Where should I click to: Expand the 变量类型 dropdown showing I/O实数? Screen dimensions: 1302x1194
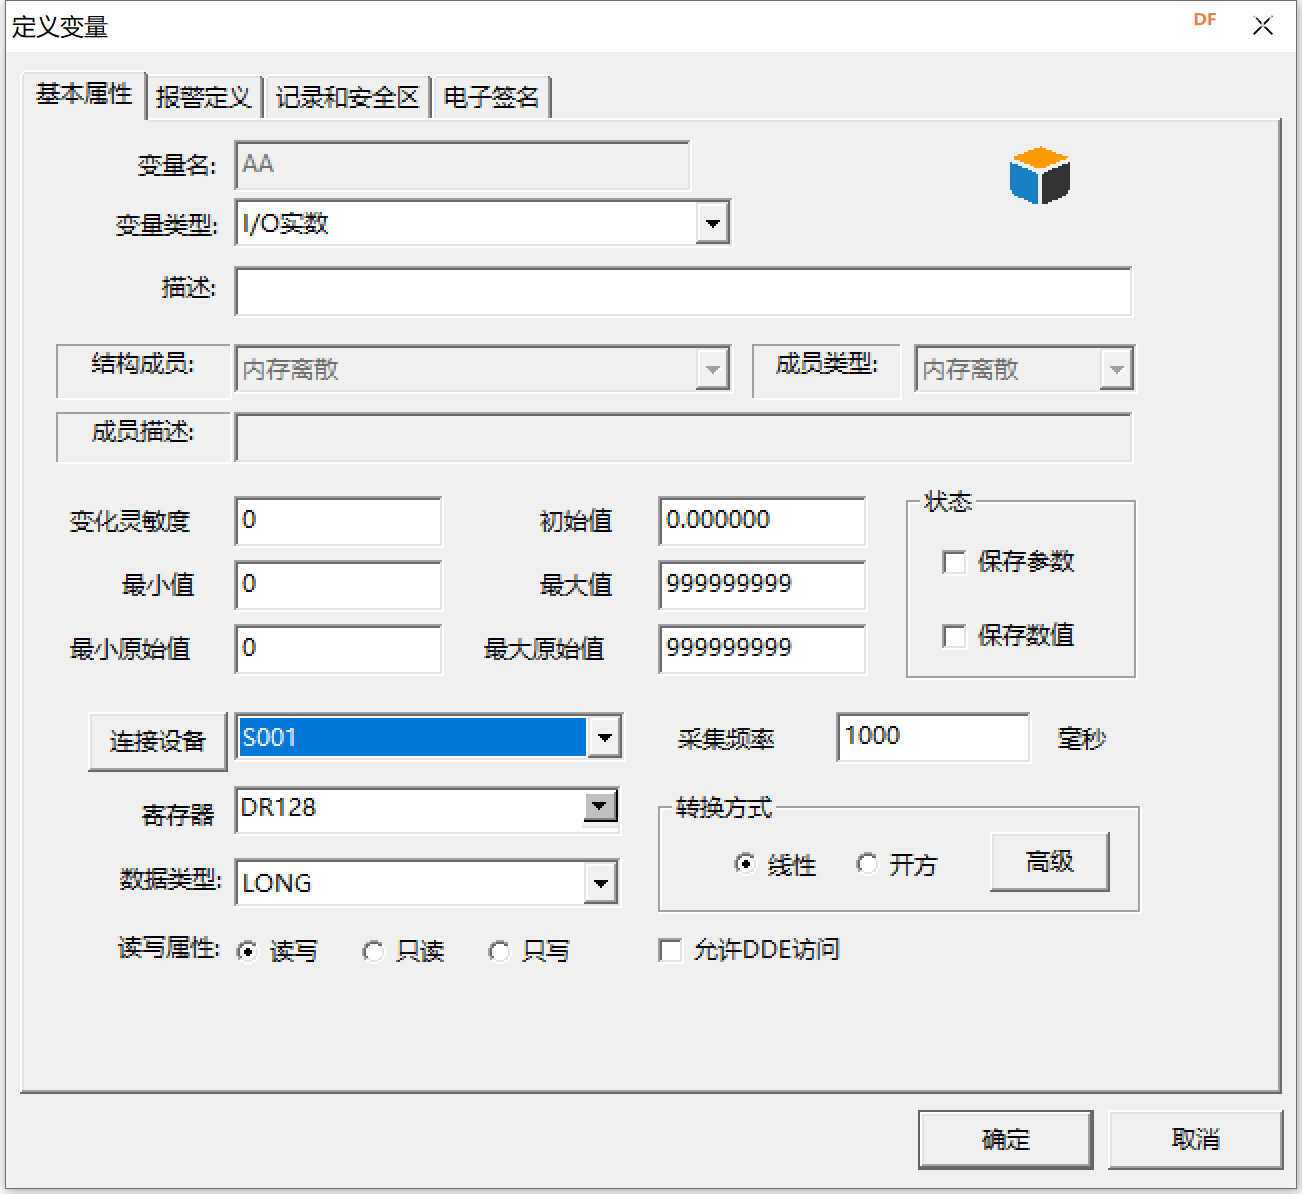[712, 223]
